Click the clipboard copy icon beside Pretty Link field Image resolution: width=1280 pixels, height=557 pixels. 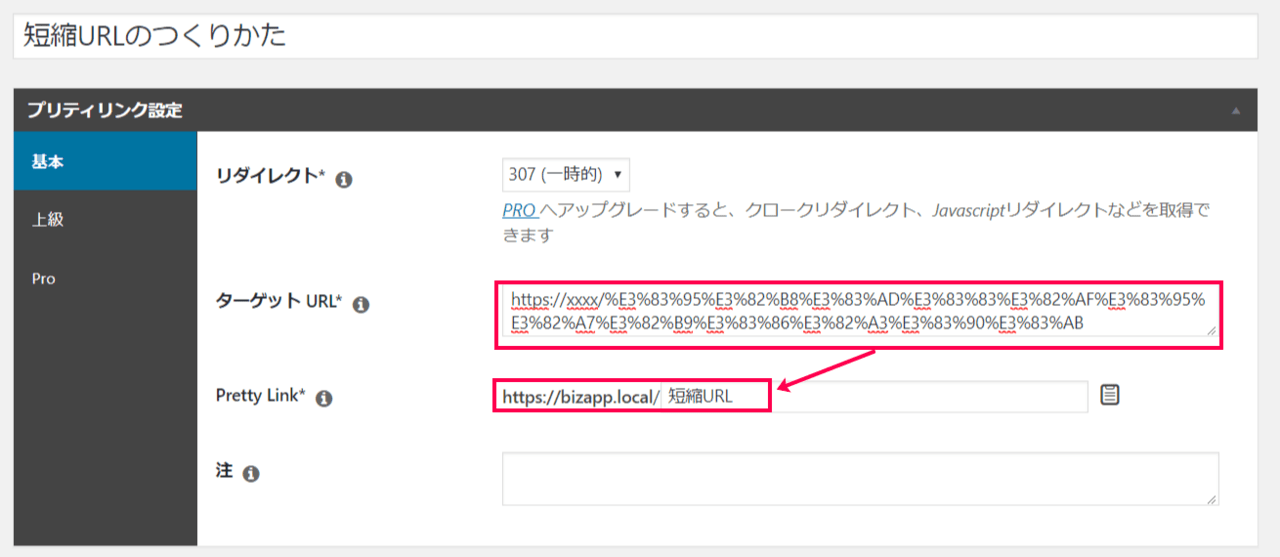click(1109, 395)
